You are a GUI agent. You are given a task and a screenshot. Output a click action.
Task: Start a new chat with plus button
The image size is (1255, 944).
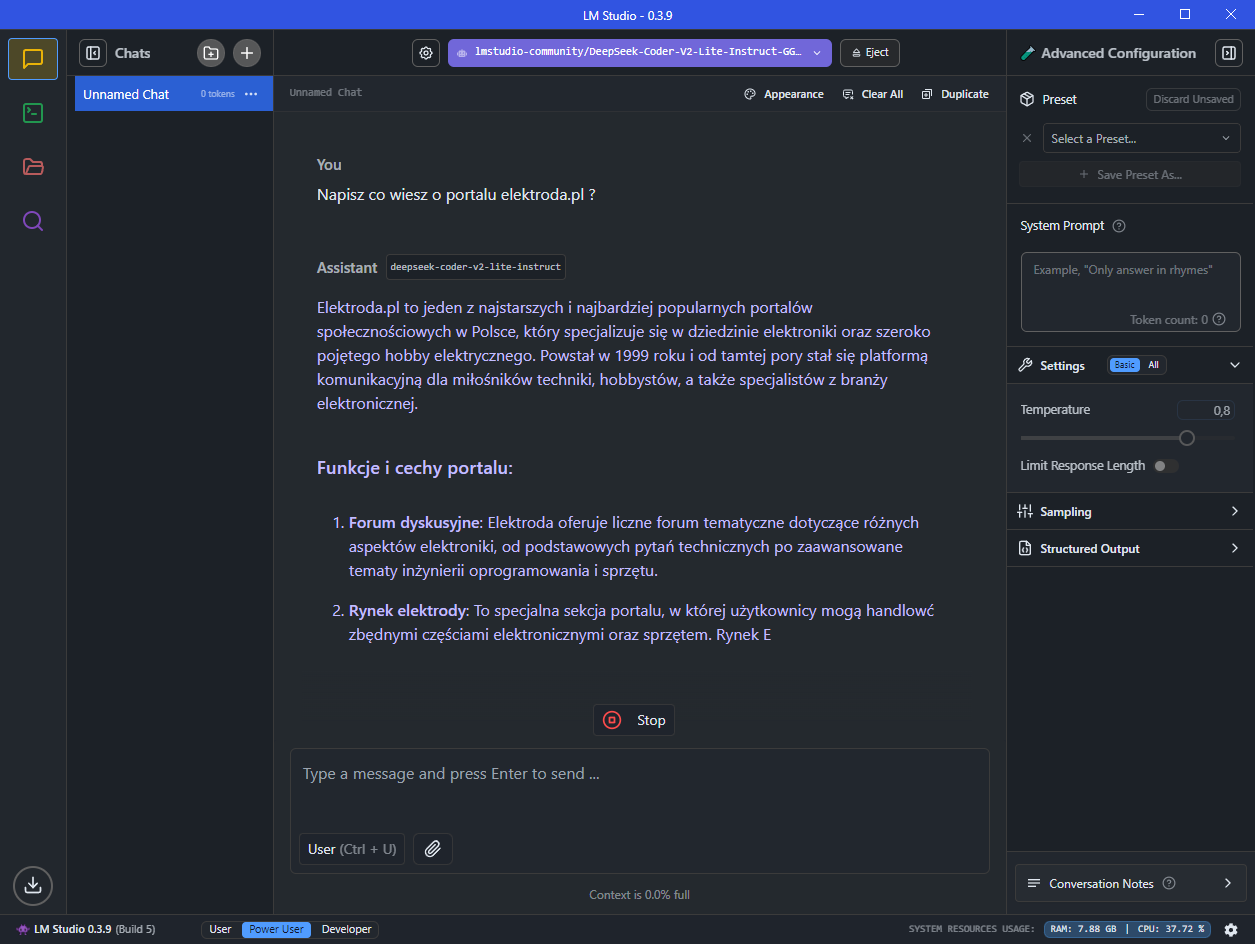tap(247, 53)
